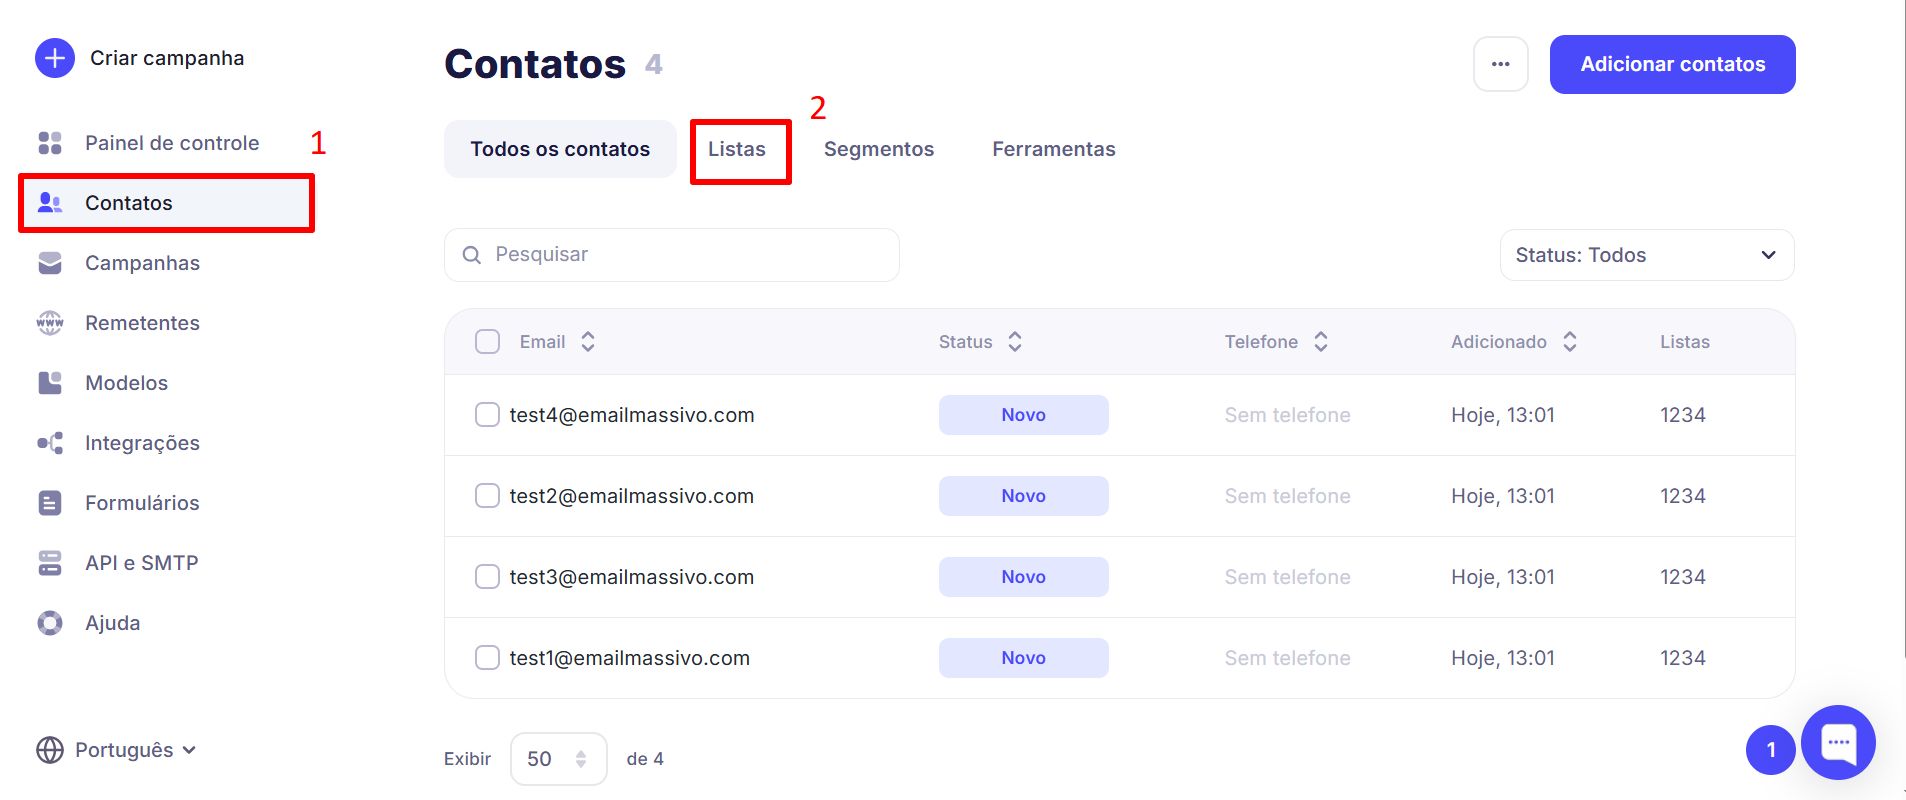Click the Adicionar contatos button

point(1672,64)
